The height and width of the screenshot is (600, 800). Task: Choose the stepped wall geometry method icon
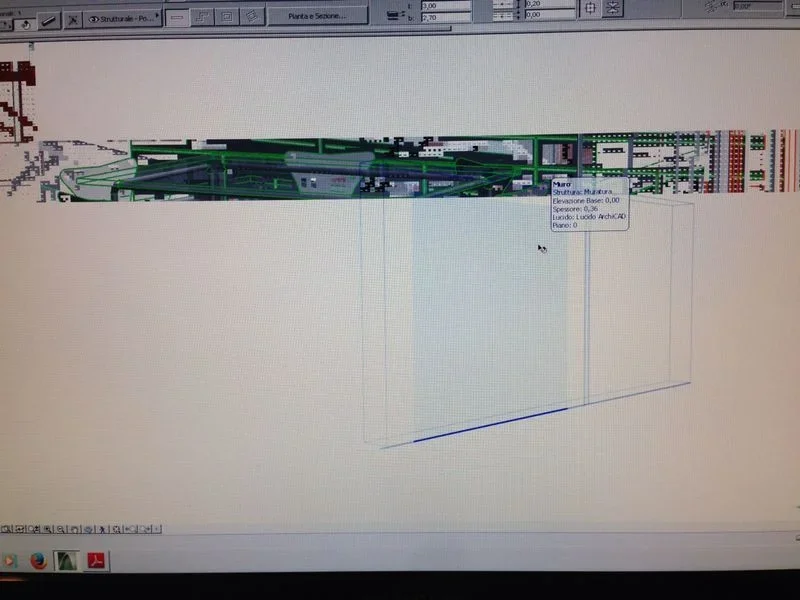click(202, 17)
